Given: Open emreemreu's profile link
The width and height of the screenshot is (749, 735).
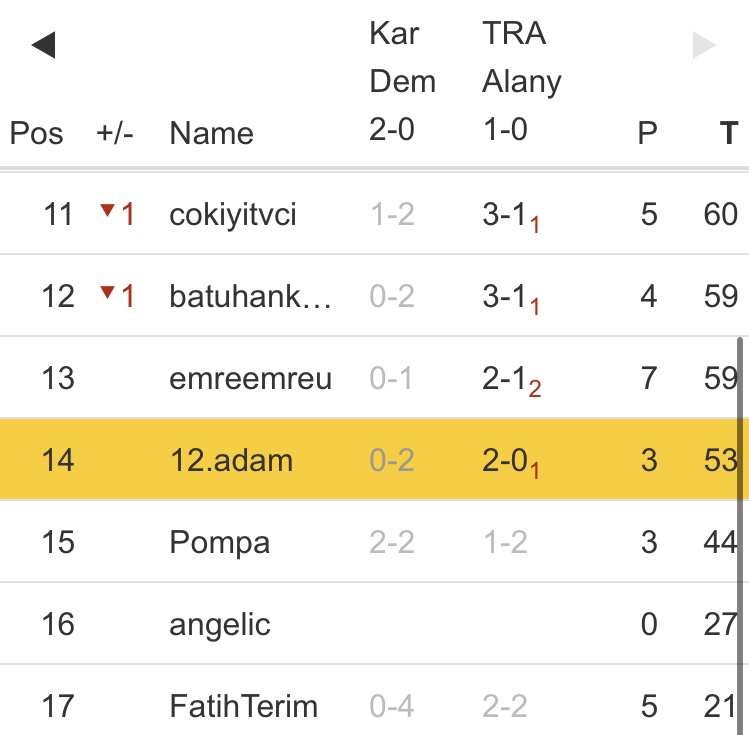Looking at the screenshot, I should [x=250, y=379].
